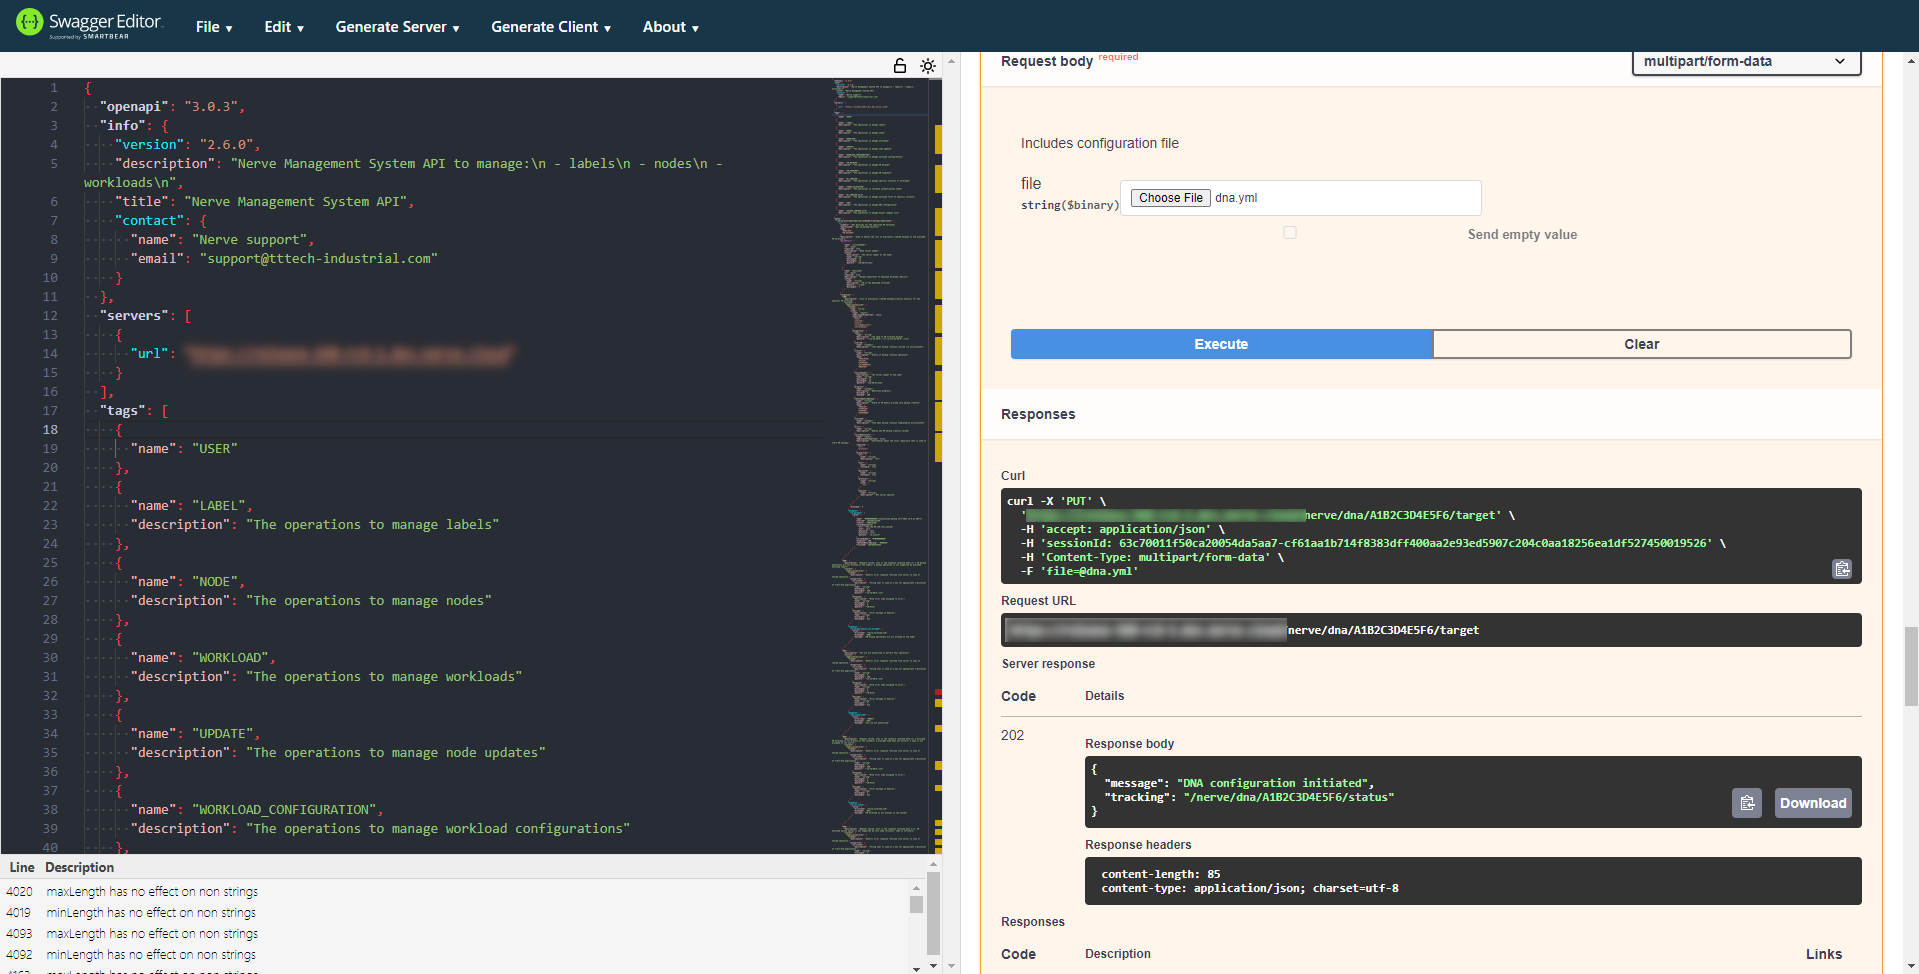Open the Edit menu
This screenshot has height=974, width=1919.
pos(283,27)
